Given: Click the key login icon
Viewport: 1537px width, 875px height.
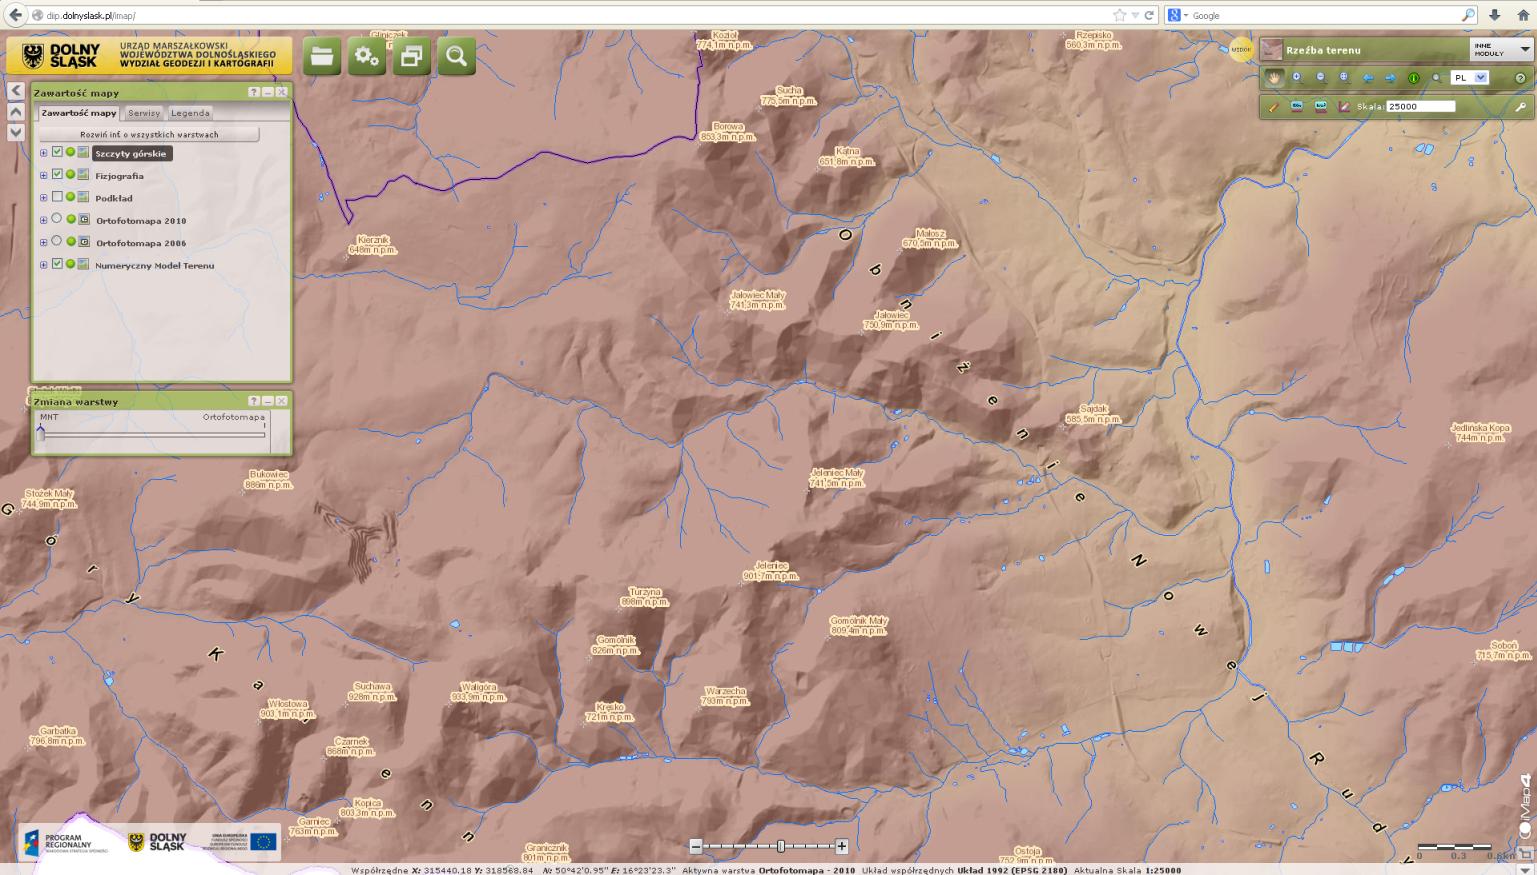Looking at the screenshot, I should 1520,106.
